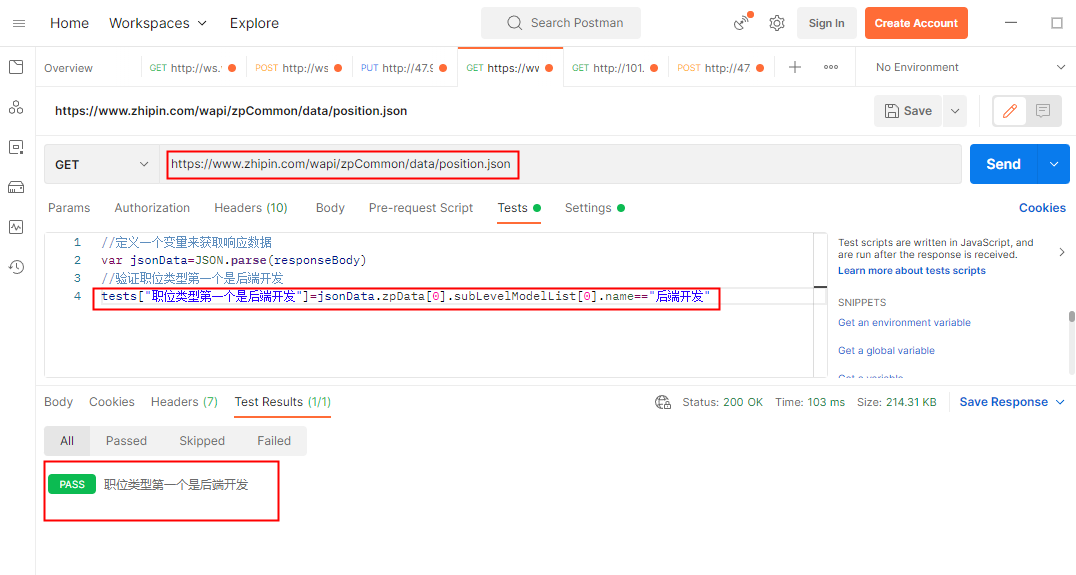The image size is (1076, 575).
Task: Open History sidebar icon
Action: coord(16,267)
